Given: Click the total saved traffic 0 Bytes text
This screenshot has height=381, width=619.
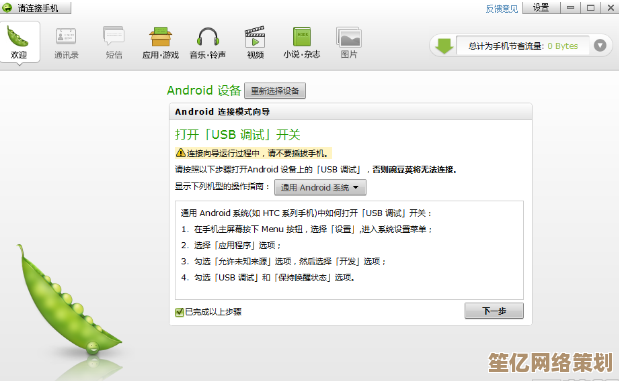Looking at the screenshot, I should 523,46.
